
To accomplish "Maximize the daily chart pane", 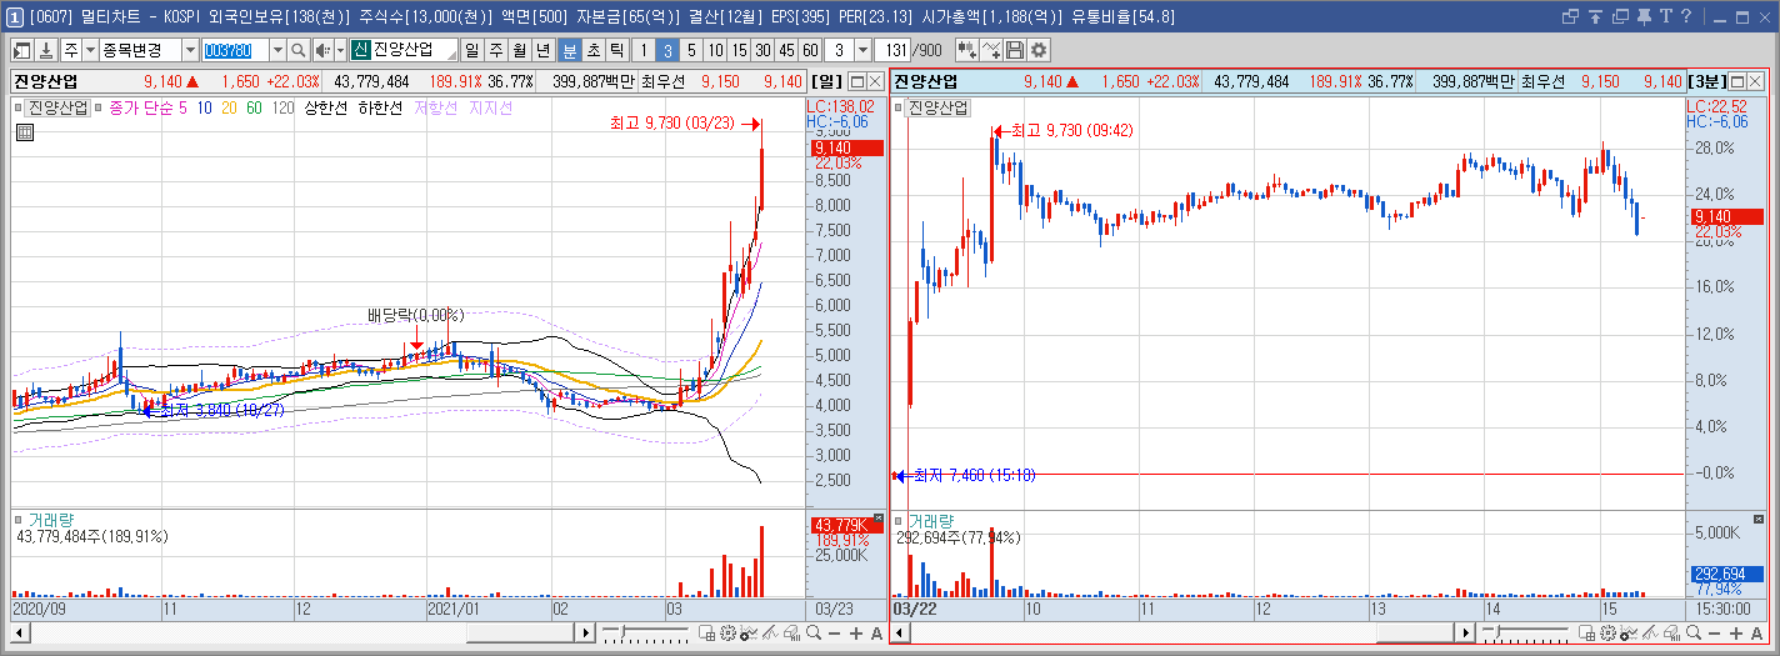I will pyautogui.click(x=857, y=81).
